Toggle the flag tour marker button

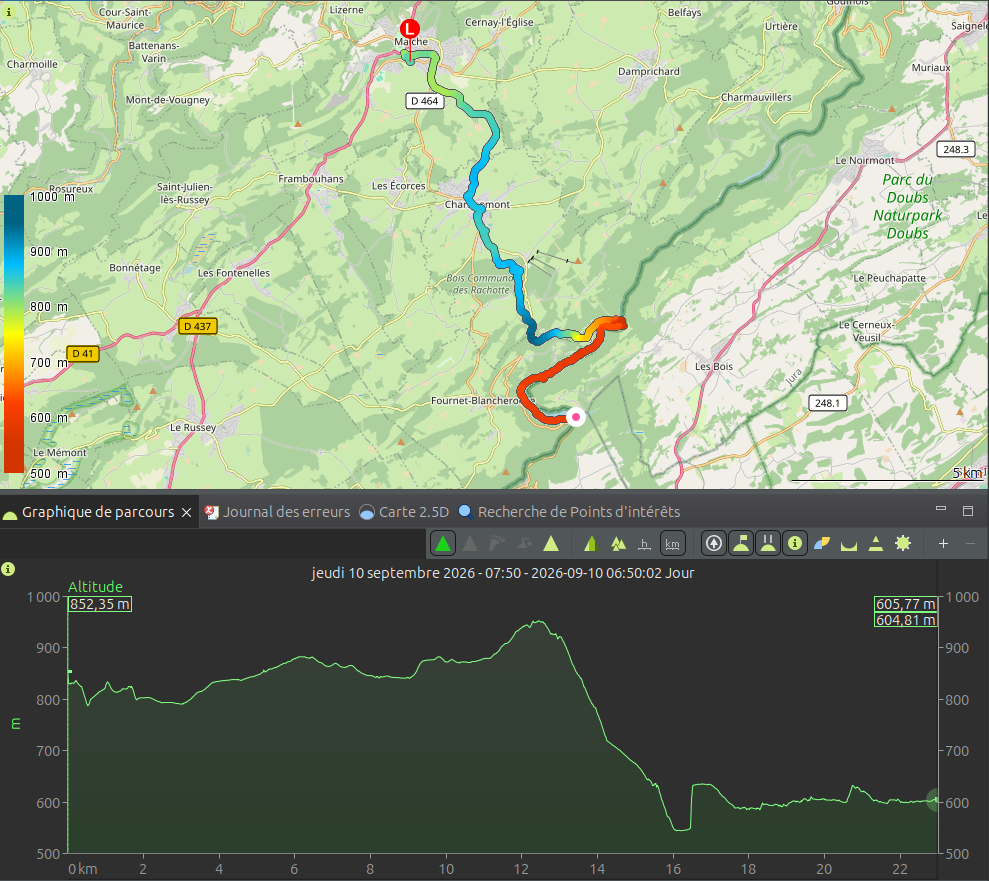741,544
